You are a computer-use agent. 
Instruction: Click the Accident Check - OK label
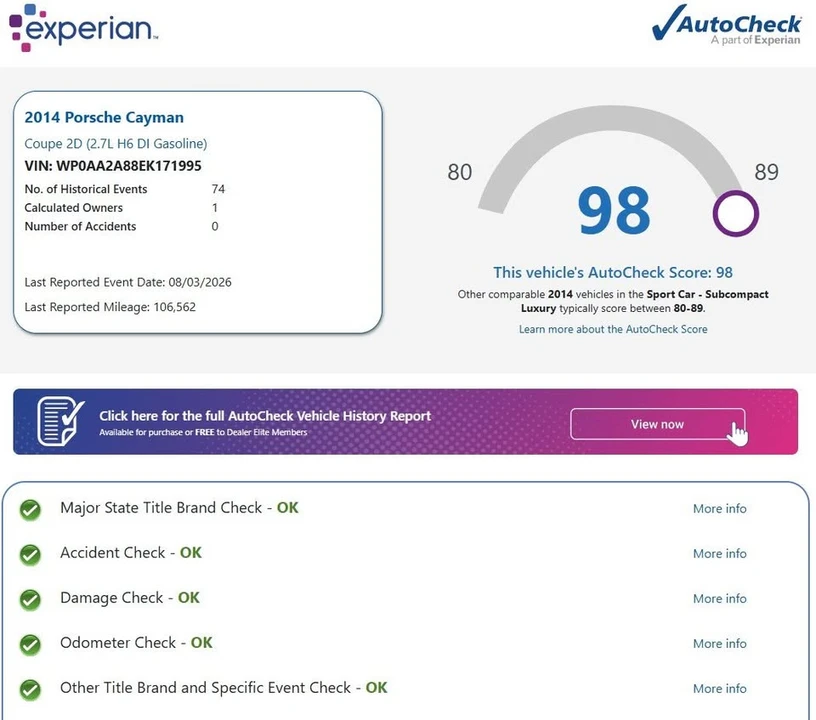coord(131,552)
